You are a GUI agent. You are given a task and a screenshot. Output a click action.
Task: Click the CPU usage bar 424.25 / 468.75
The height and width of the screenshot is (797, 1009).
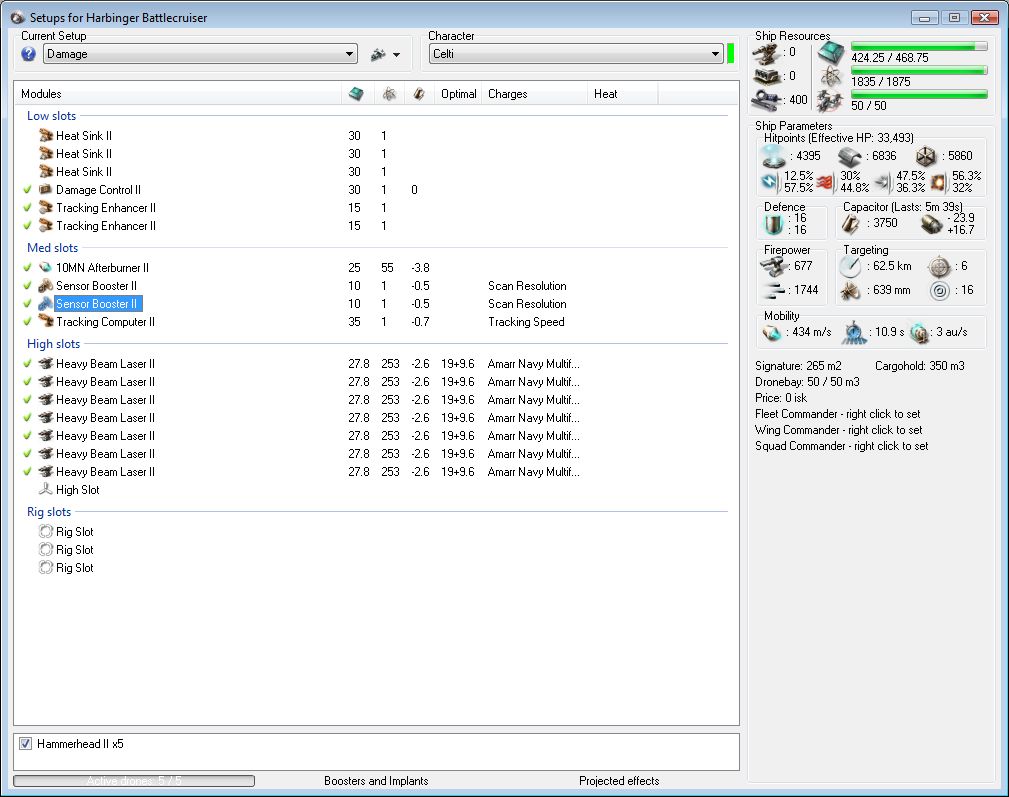coord(919,46)
